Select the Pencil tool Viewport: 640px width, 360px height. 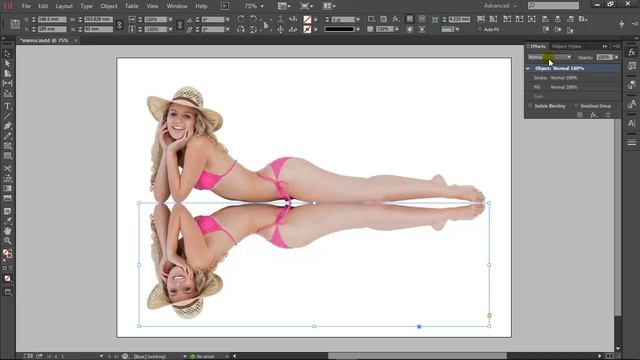(x=7, y=136)
